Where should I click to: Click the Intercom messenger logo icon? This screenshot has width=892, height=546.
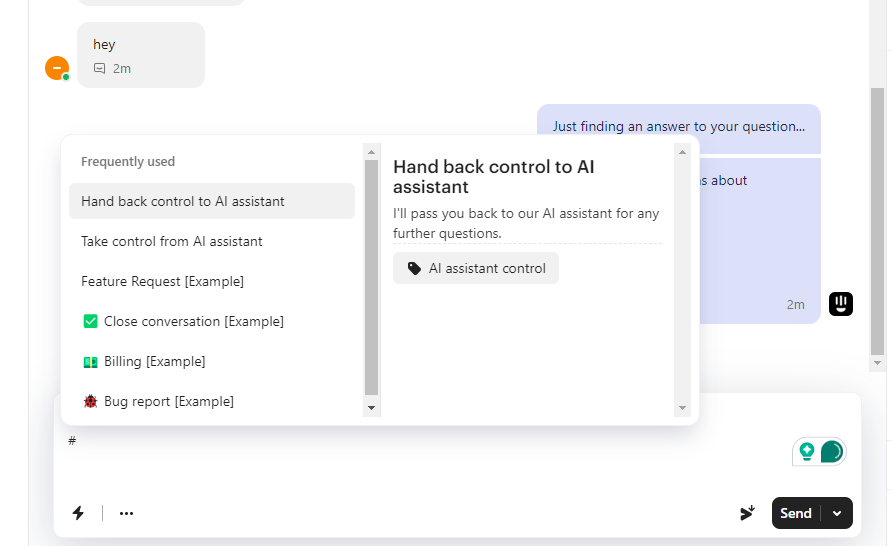coord(841,303)
